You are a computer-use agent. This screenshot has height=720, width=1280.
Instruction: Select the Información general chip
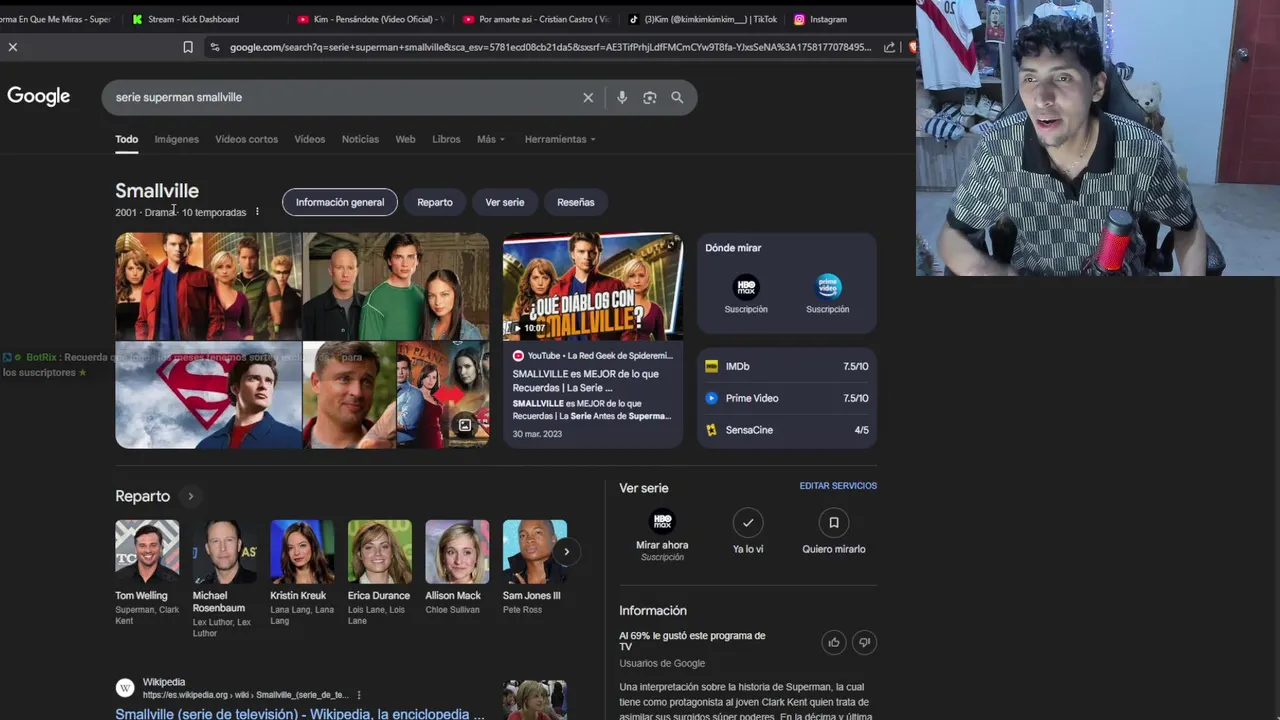click(340, 202)
